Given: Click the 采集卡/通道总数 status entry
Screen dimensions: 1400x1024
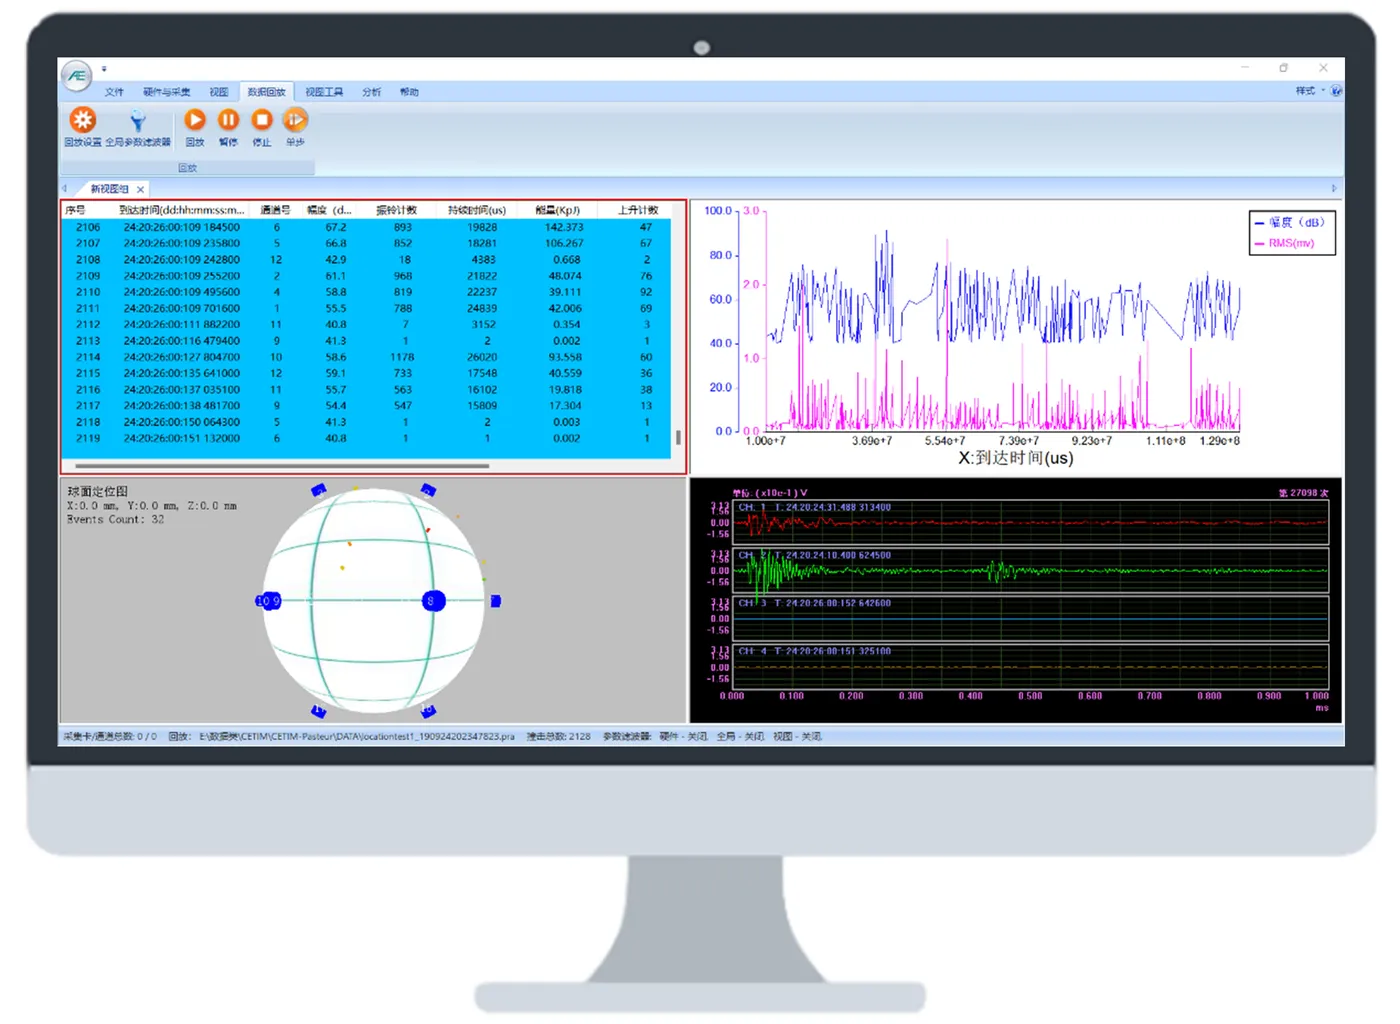Looking at the screenshot, I should [110, 737].
